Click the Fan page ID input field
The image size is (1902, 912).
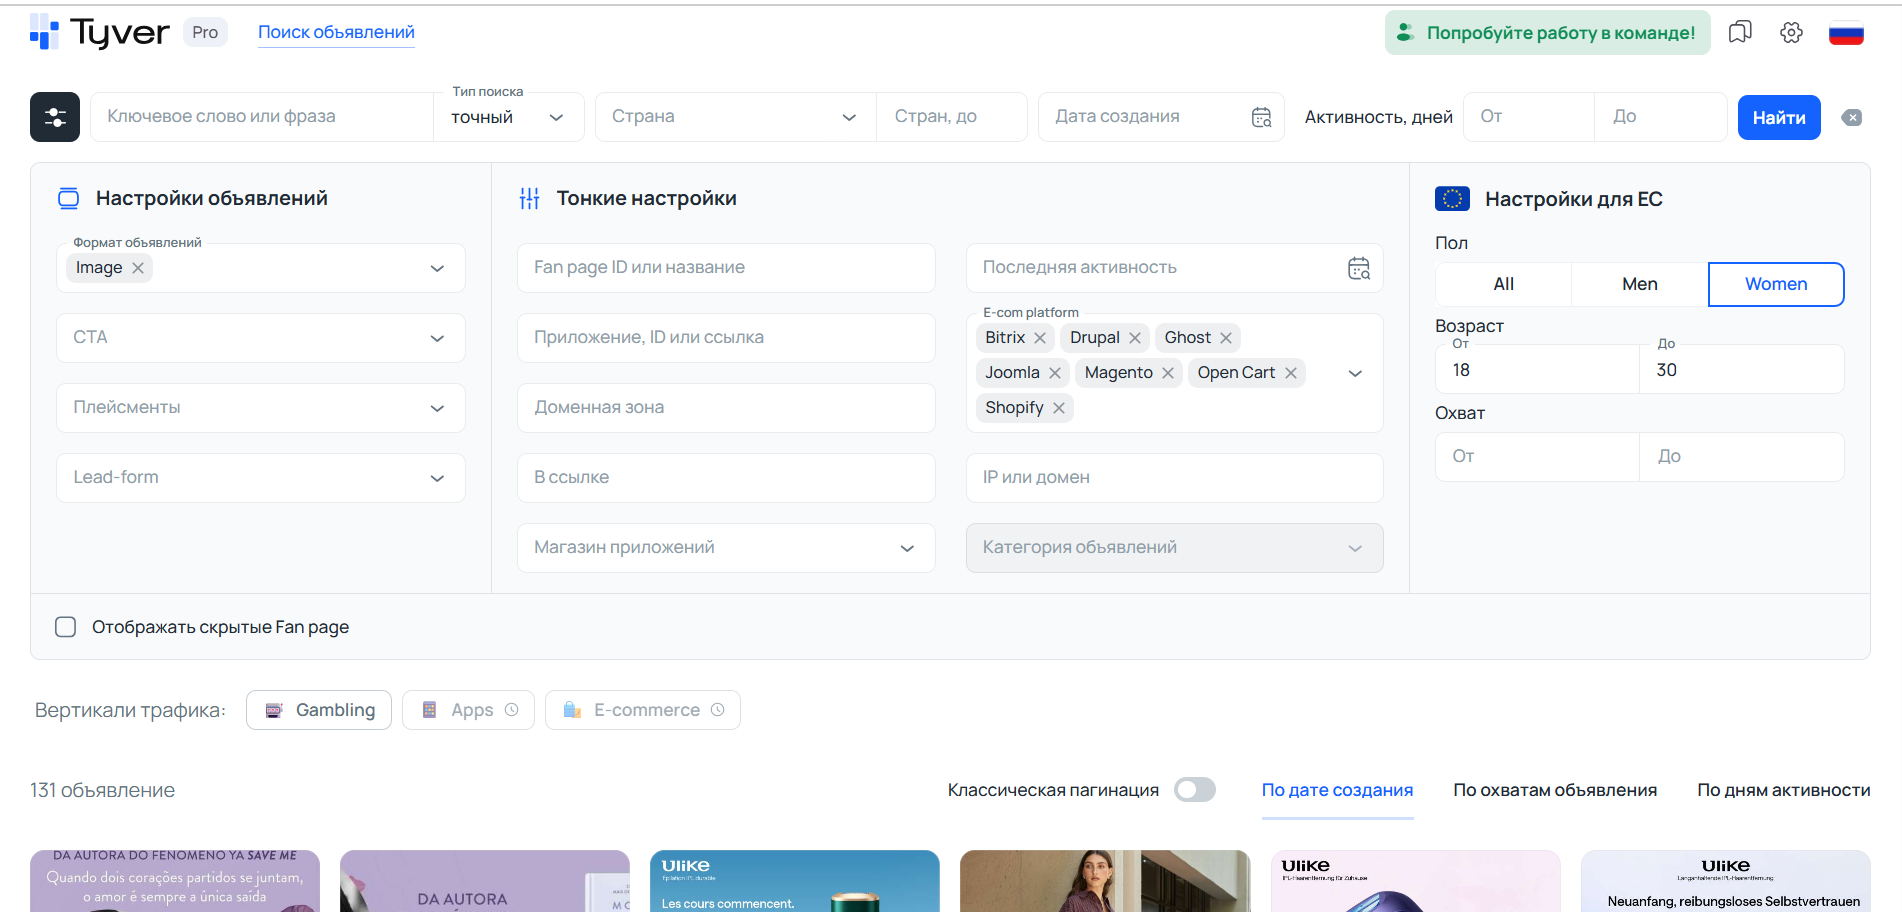(x=725, y=268)
